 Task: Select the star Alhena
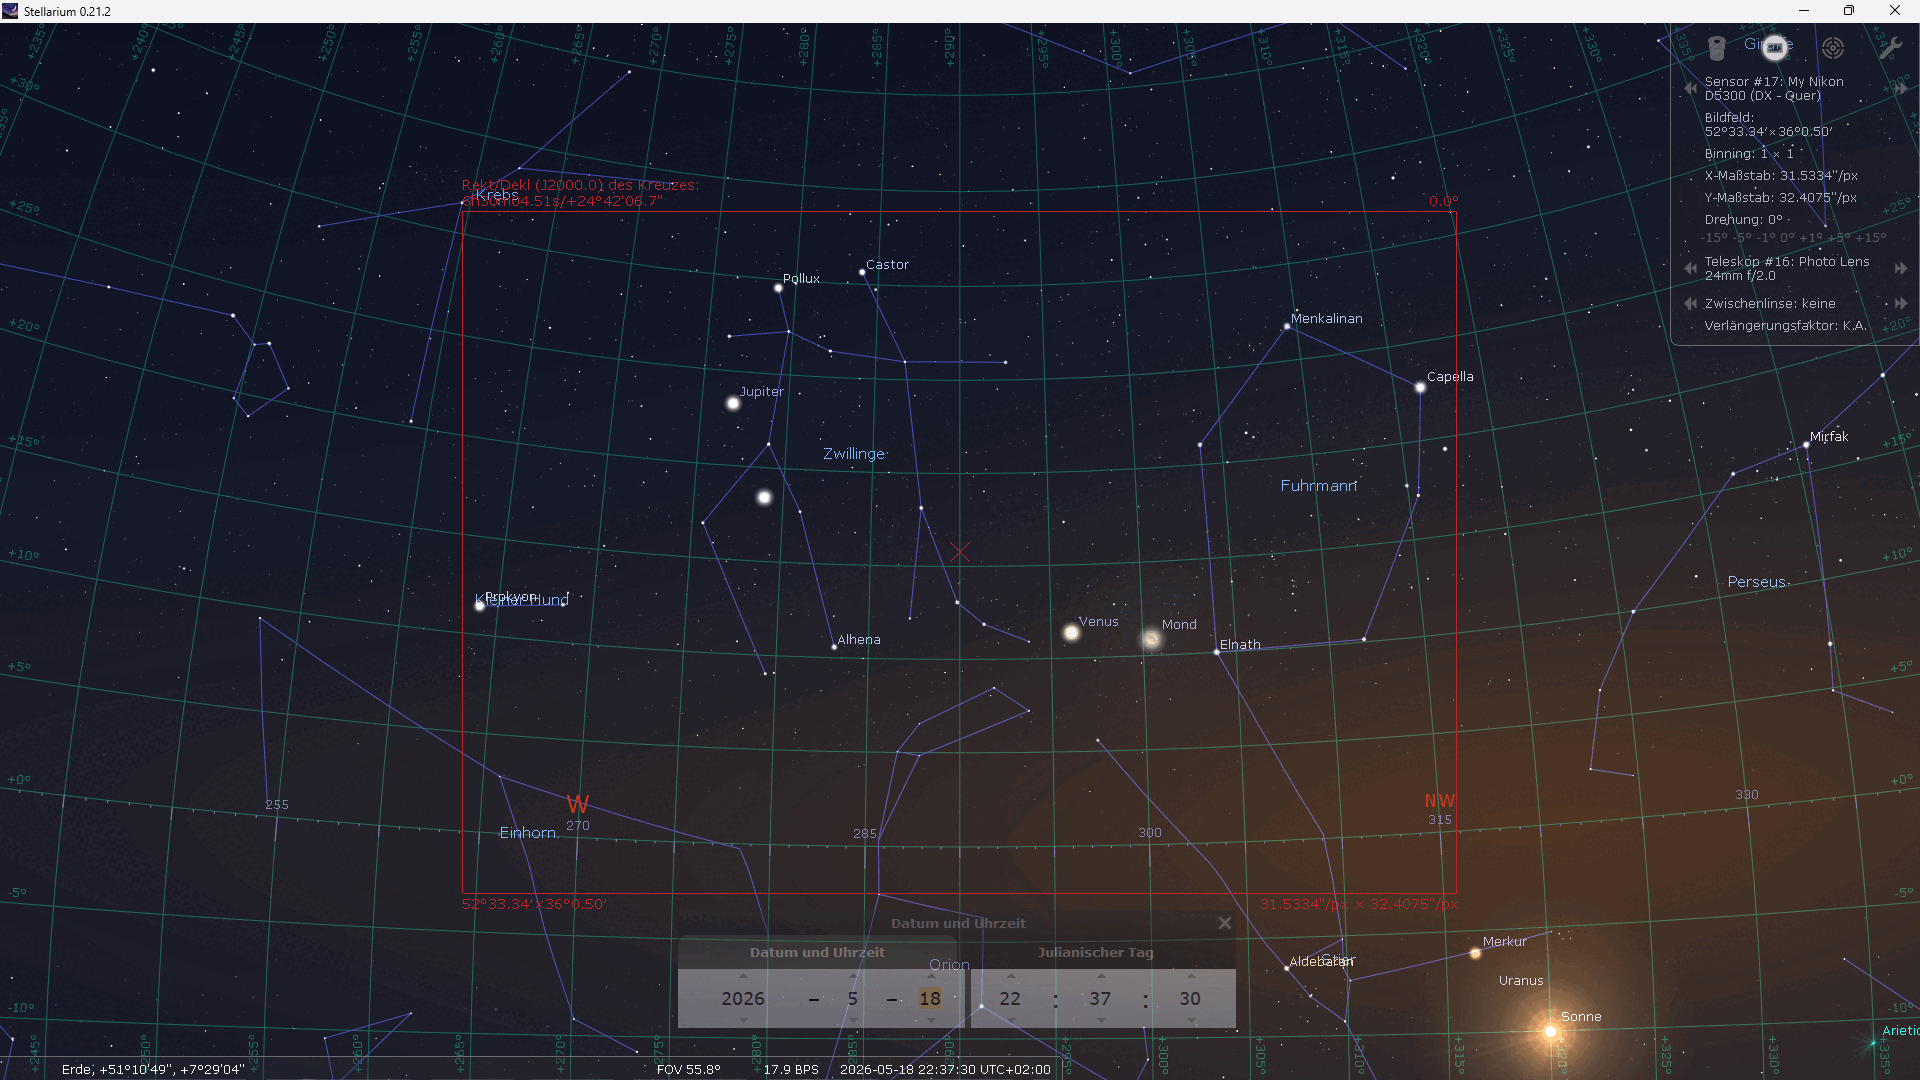pos(834,647)
